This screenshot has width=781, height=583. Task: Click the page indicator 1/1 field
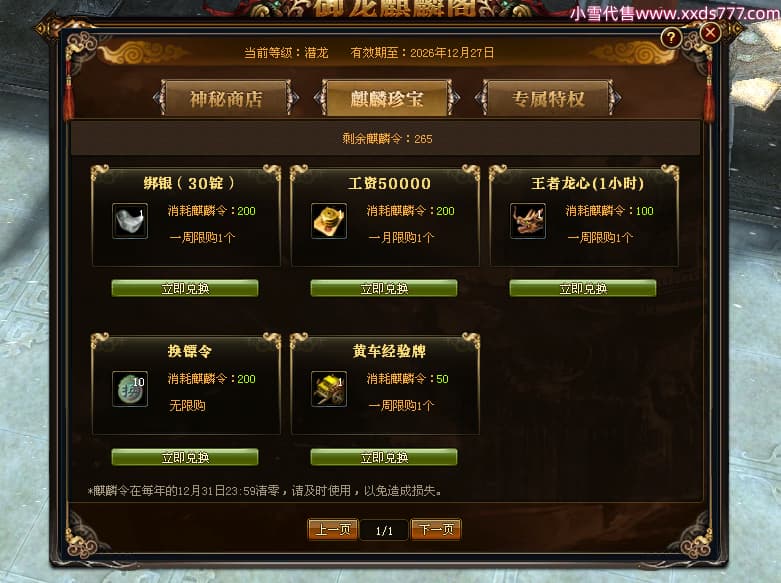[x=384, y=530]
